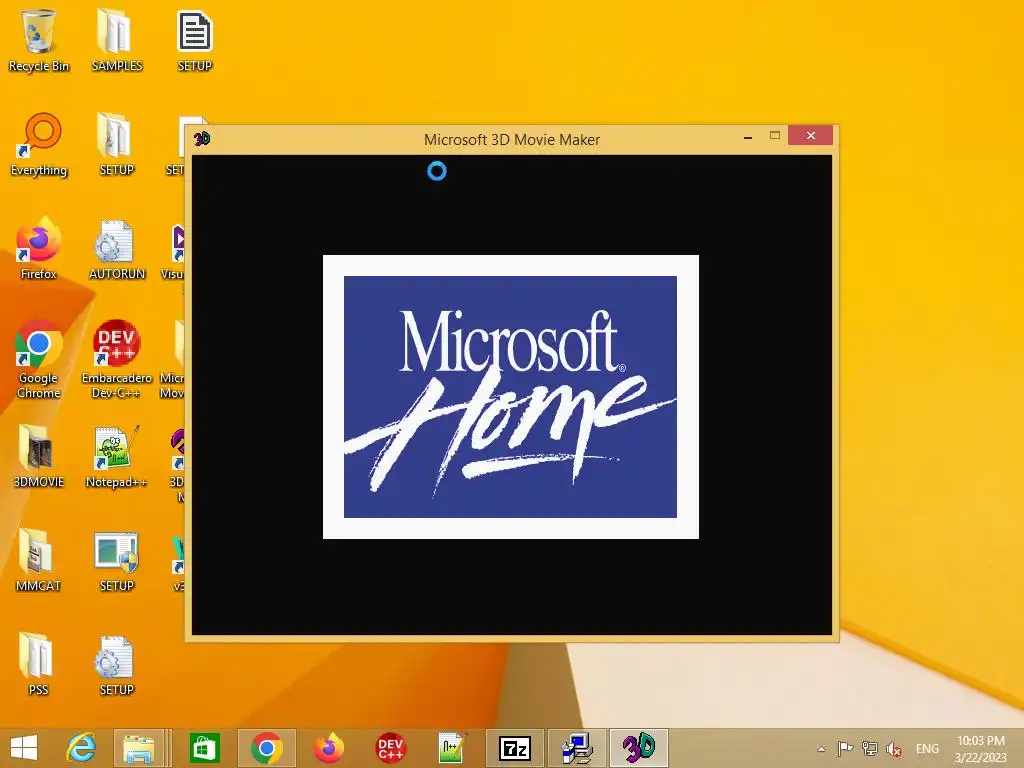
Task: Select the 3DMOVIE folder icon
Action: pyautogui.click(x=39, y=456)
